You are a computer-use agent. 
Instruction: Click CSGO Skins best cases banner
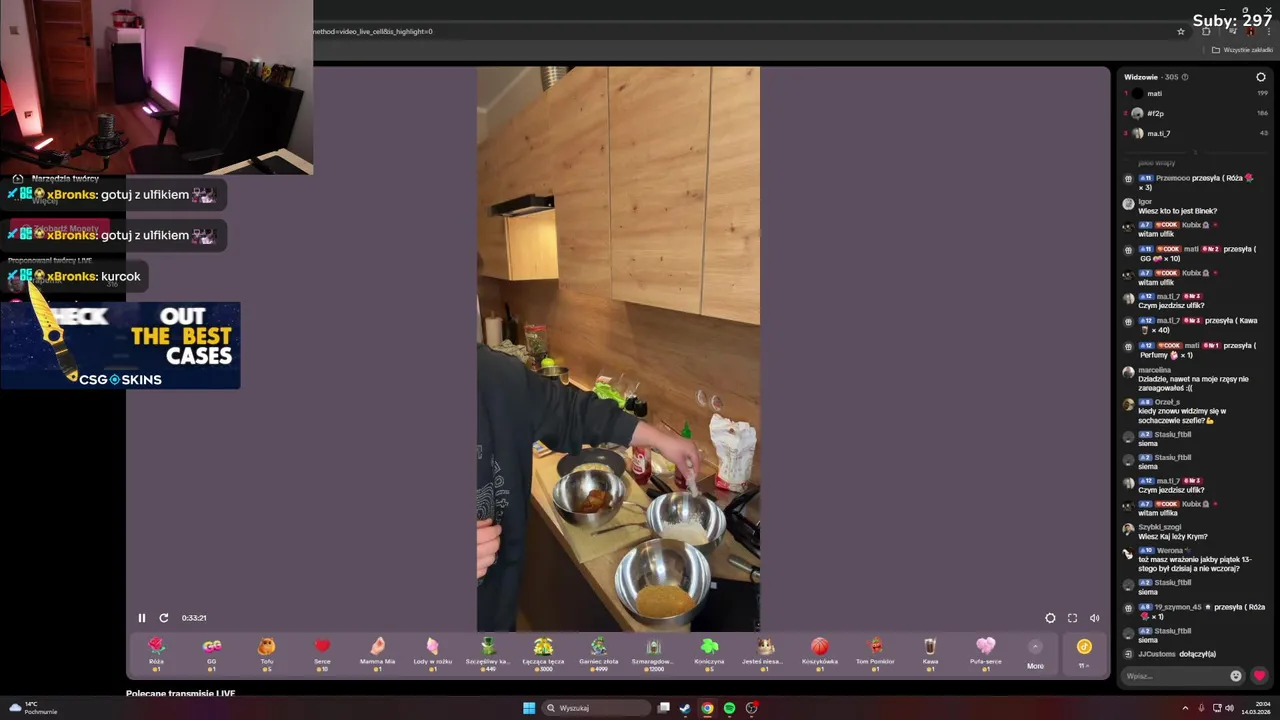pyautogui.click(x=120, y=345)
